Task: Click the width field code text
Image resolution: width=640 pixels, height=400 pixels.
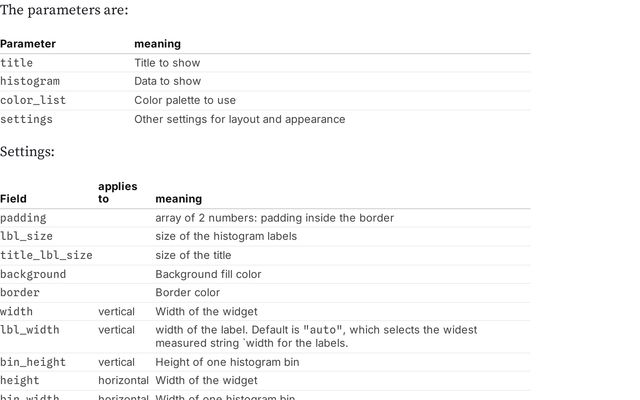Action: (x=16, y=311)
